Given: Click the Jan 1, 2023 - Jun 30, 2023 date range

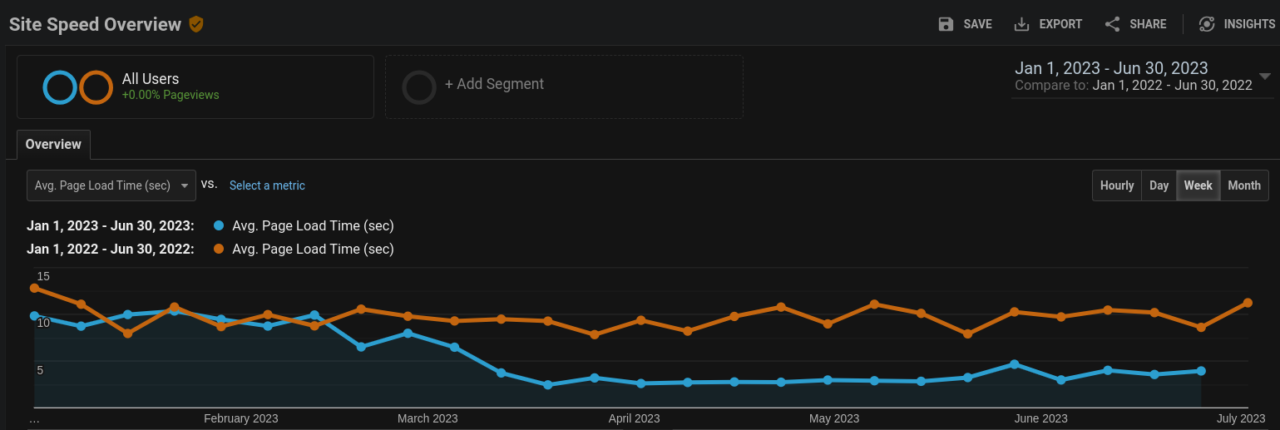Looking at the screenshot, I should 1111,68.
